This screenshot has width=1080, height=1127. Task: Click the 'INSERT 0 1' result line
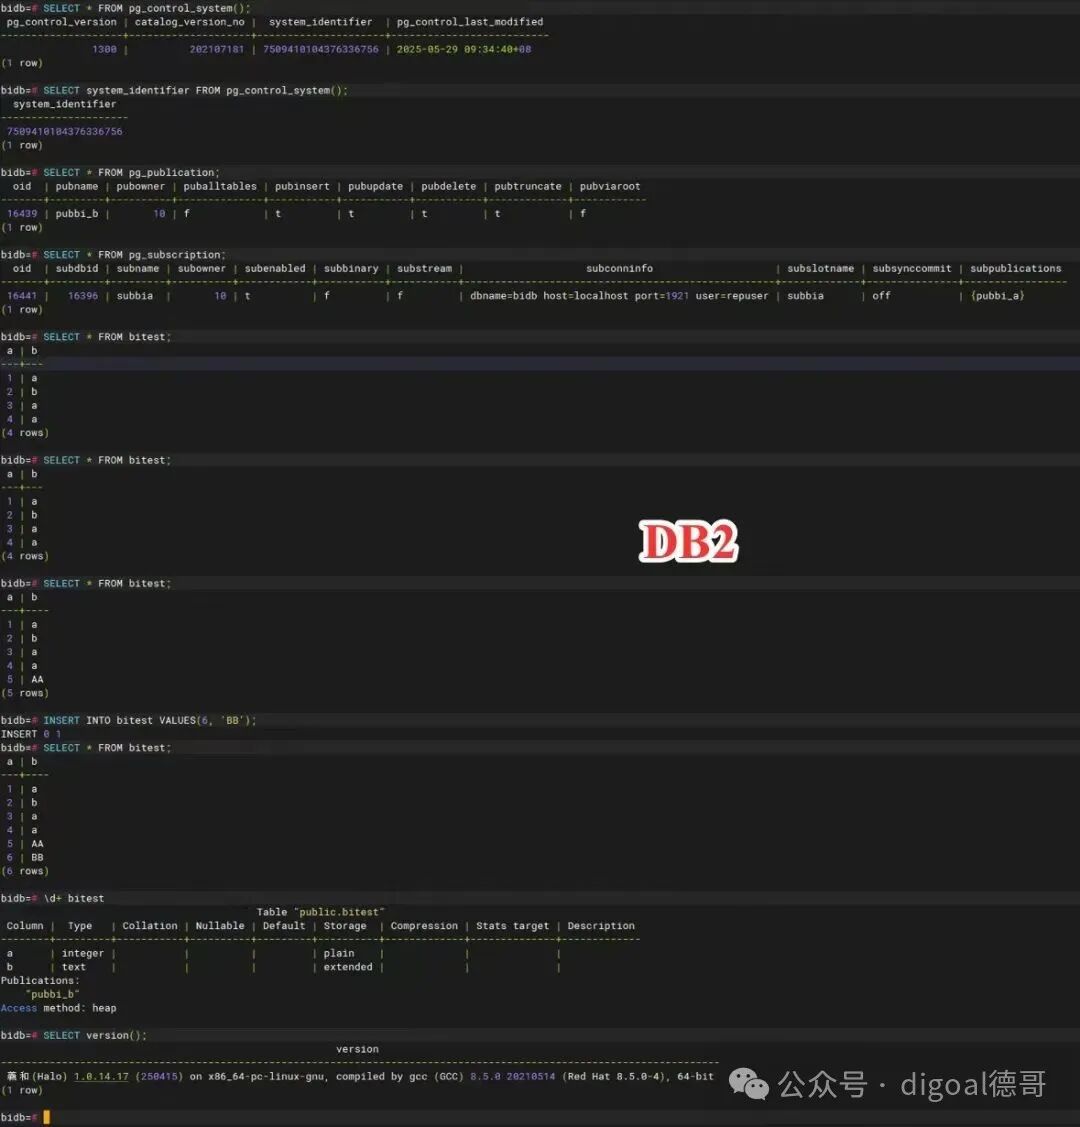coord(31,734)
